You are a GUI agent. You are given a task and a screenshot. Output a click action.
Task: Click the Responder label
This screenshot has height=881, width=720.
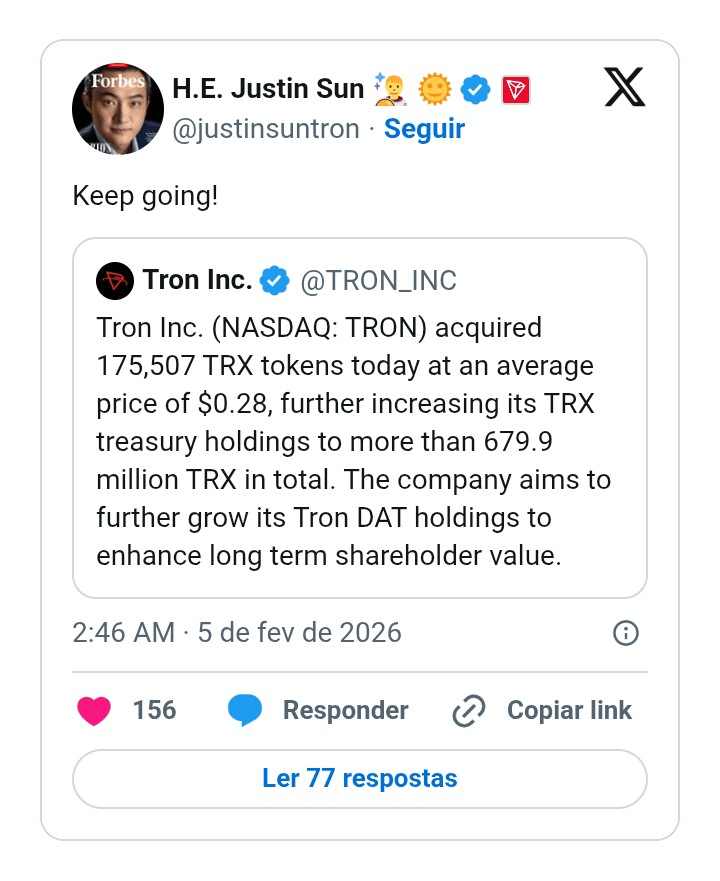pos(345,711)
